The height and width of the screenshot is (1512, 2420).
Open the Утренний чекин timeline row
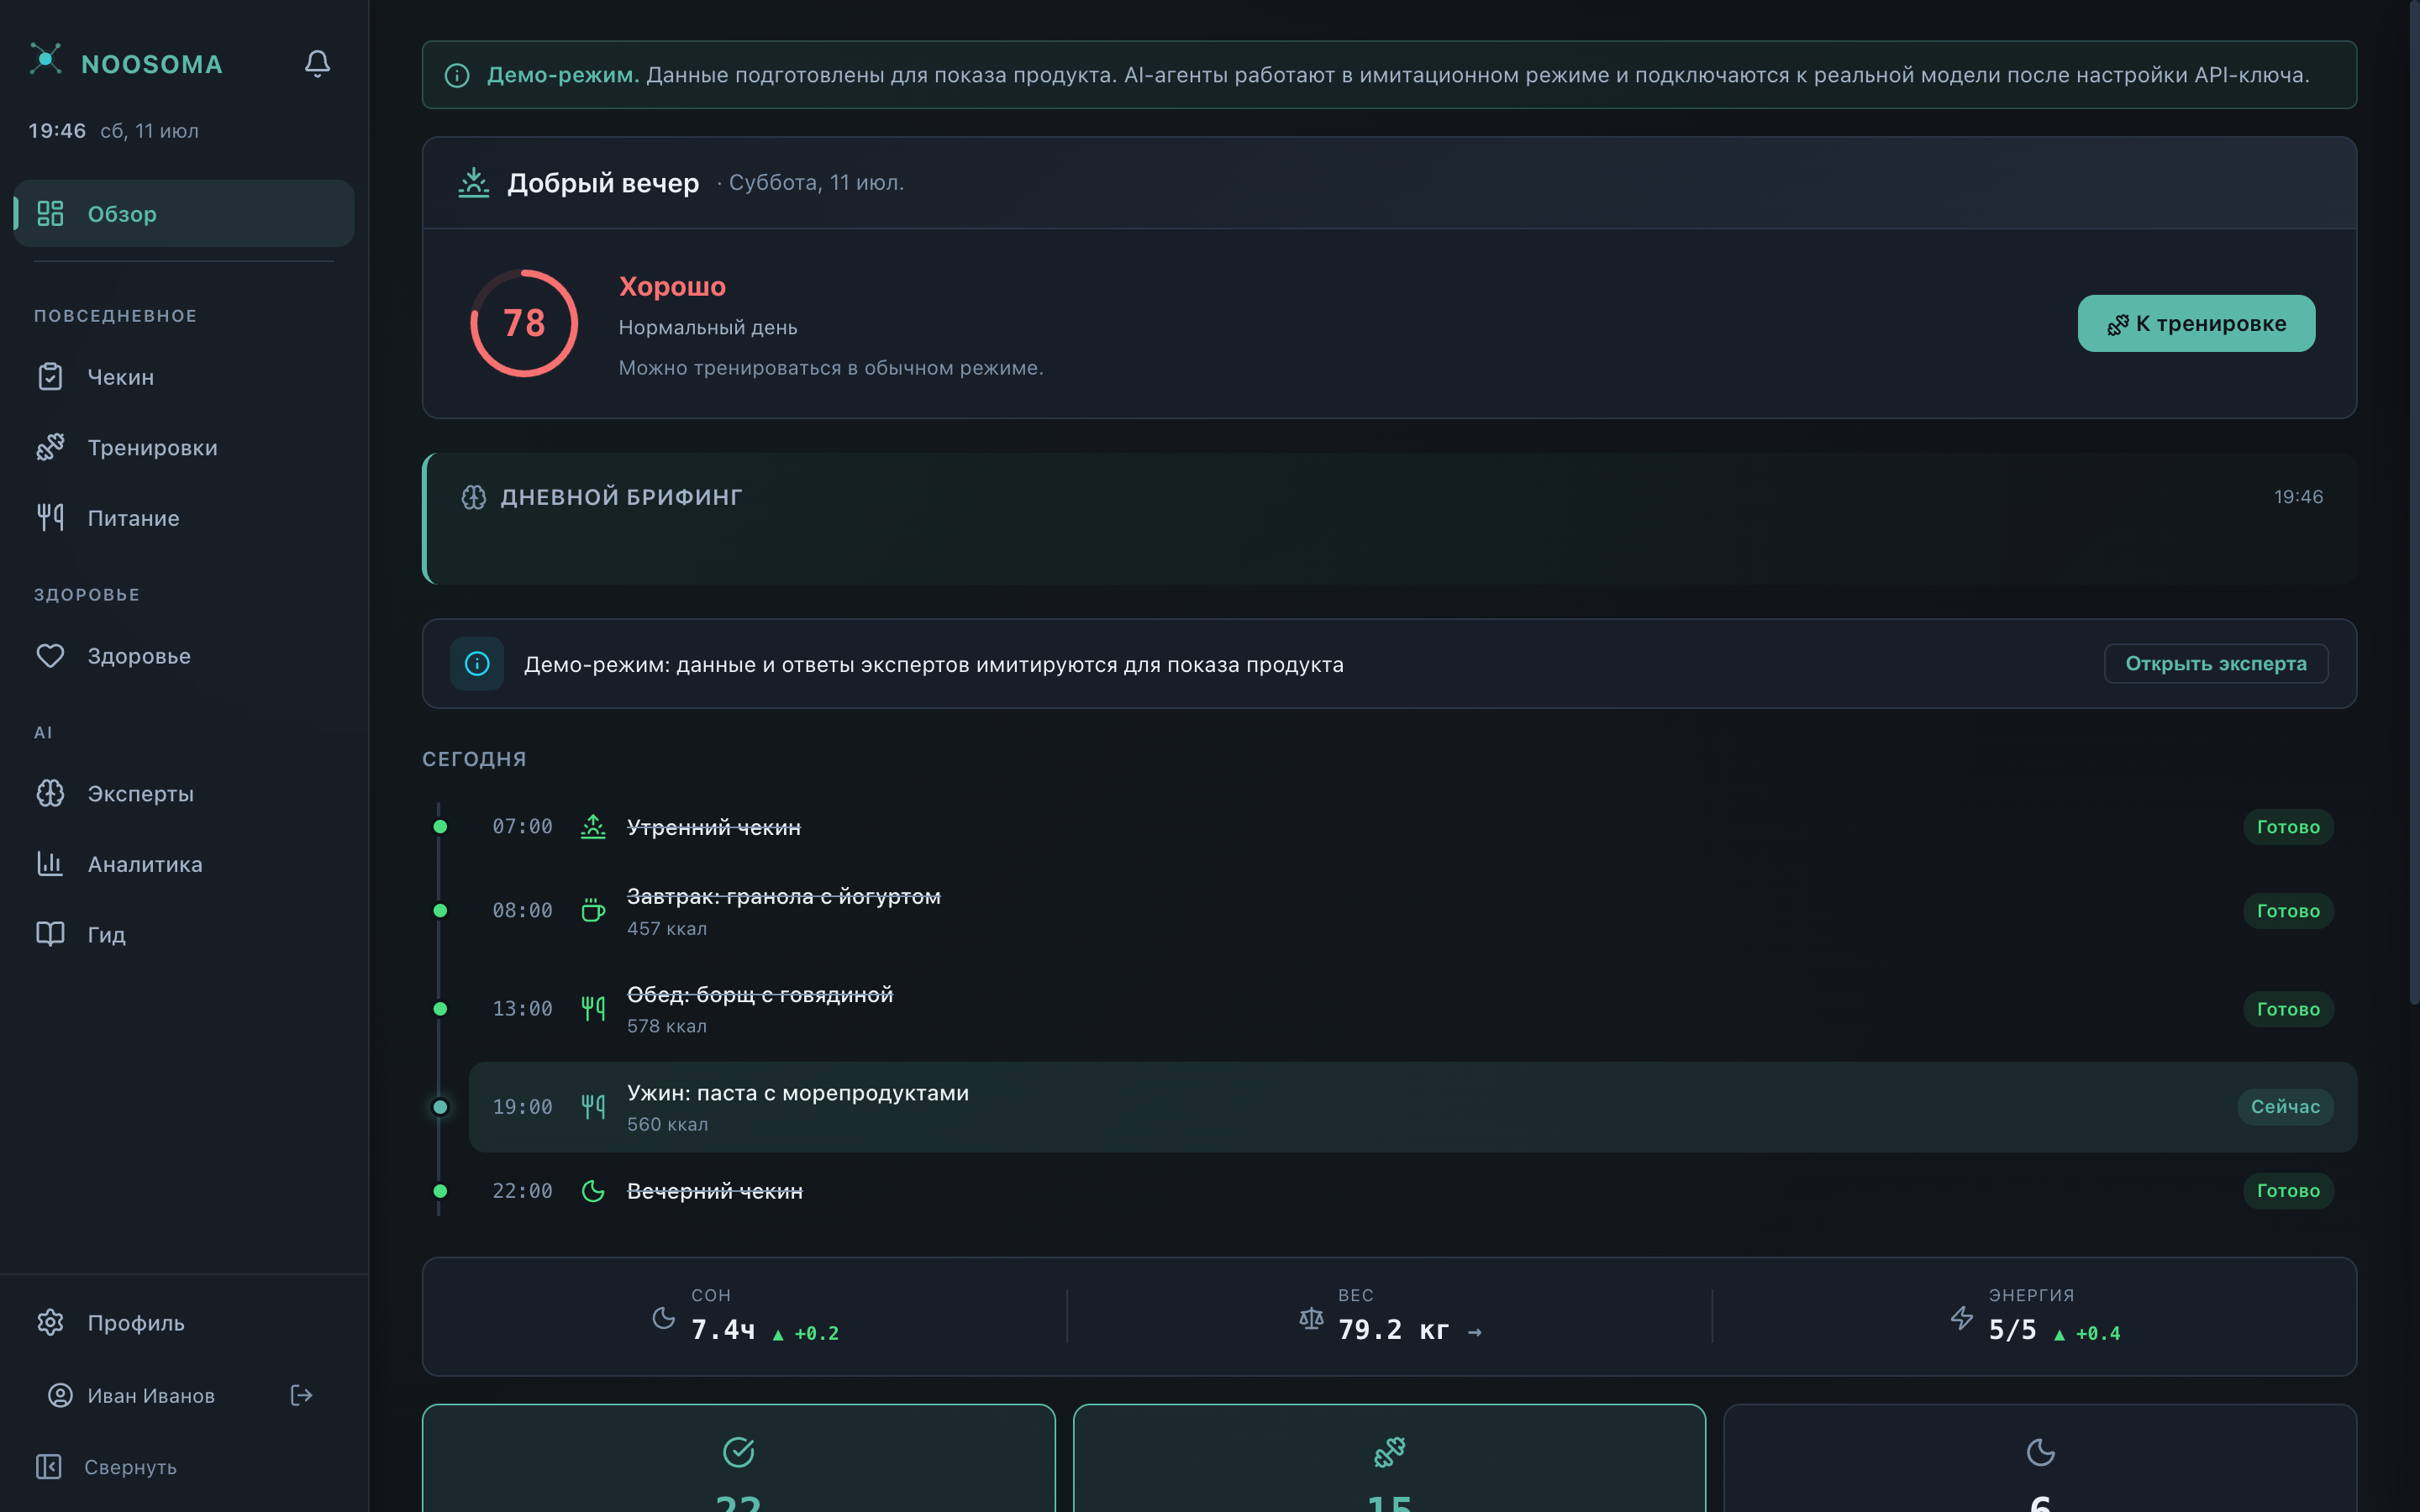click(1412, 827)
